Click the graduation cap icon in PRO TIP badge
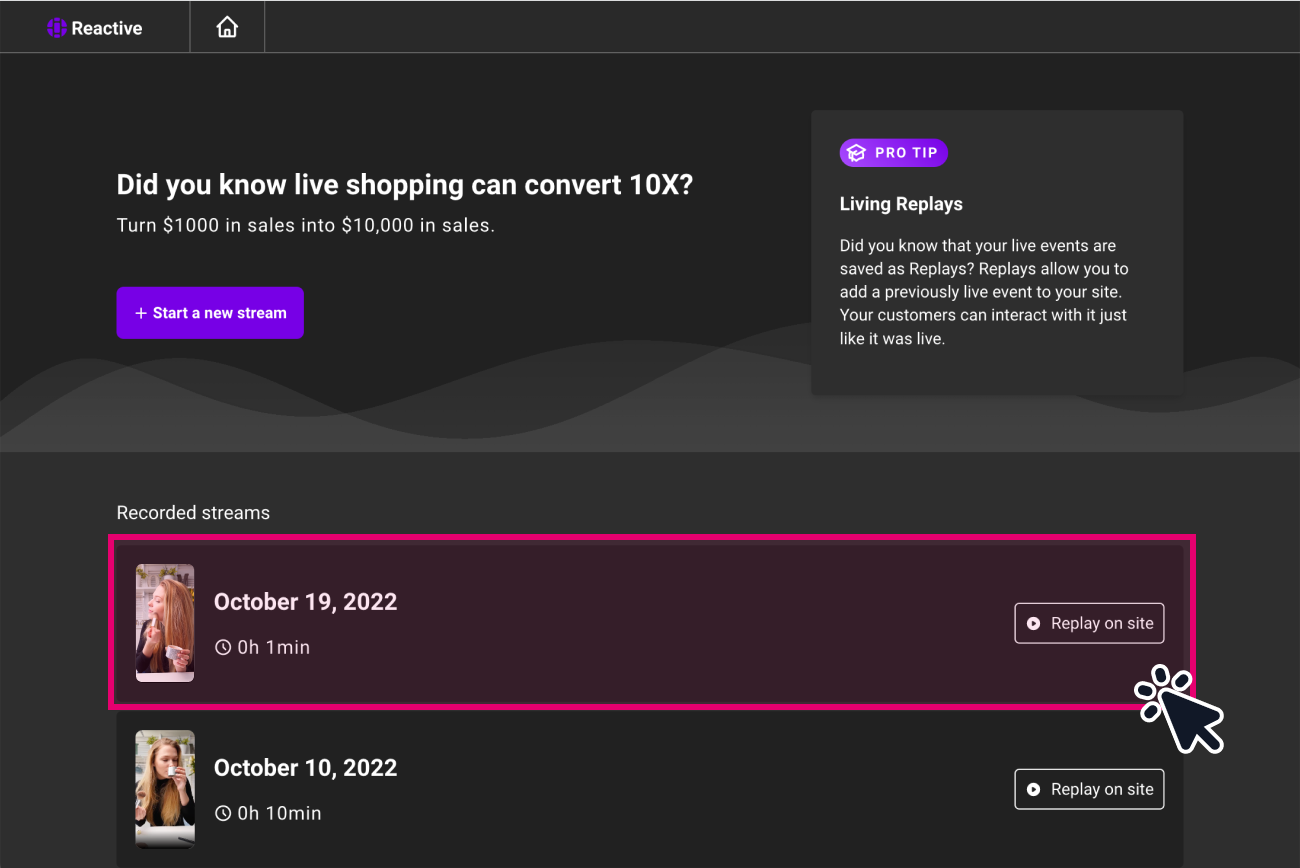Viewport: 1300px width, 868px height. point(856,153)
